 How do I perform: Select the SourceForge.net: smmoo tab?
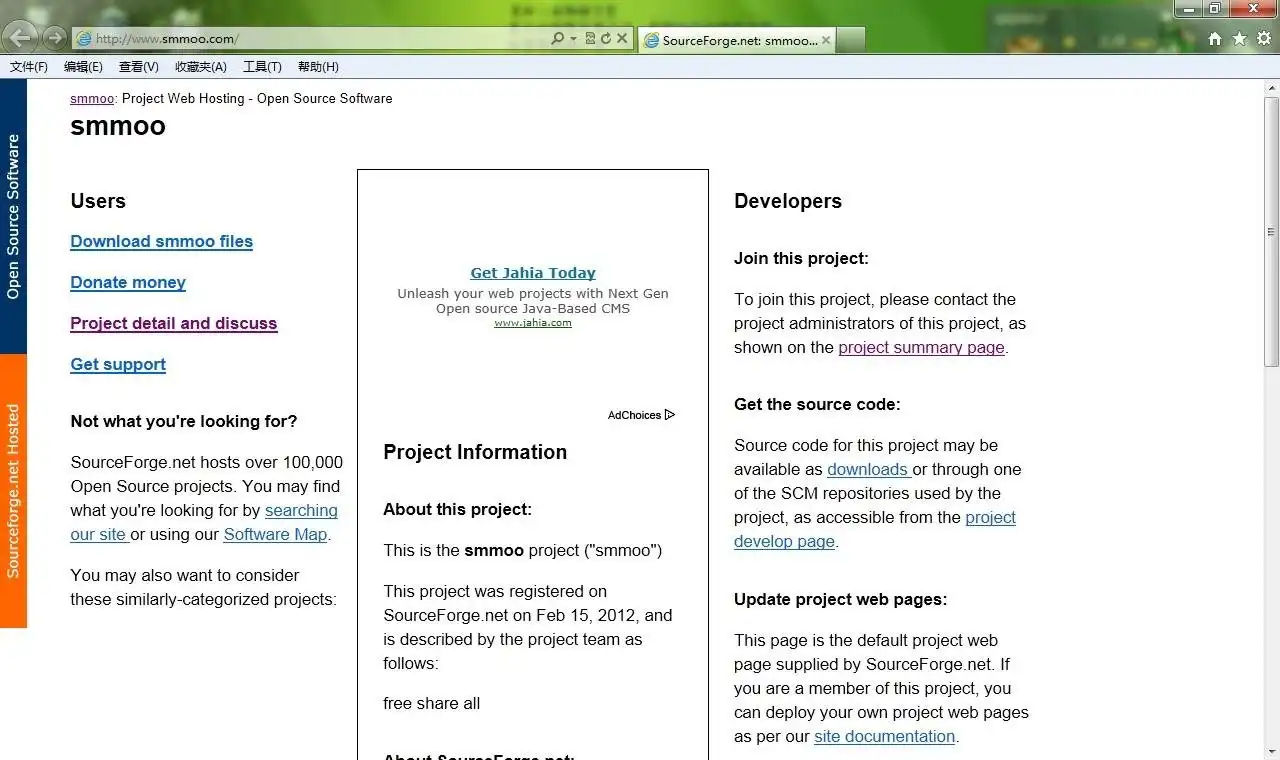(x=735, y=40)
